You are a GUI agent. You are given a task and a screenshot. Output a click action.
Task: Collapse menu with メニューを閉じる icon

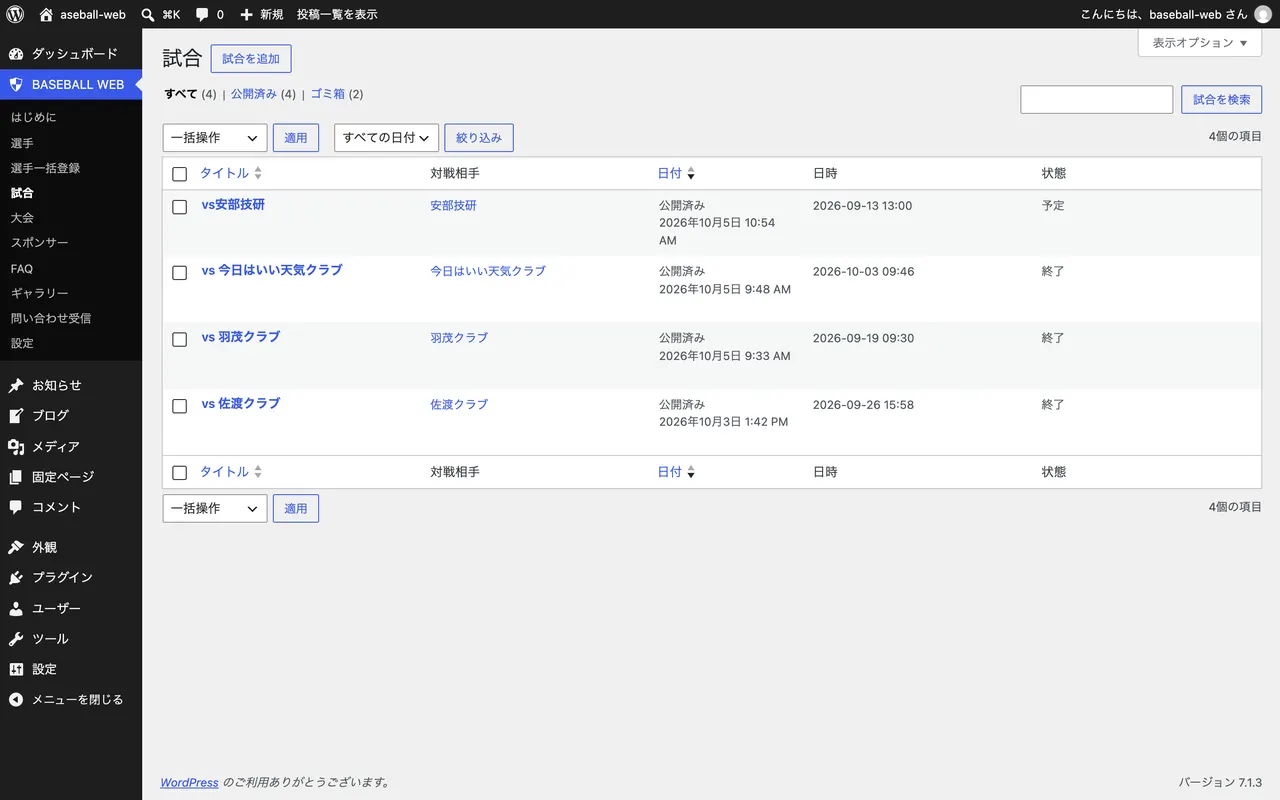(16, 700)
